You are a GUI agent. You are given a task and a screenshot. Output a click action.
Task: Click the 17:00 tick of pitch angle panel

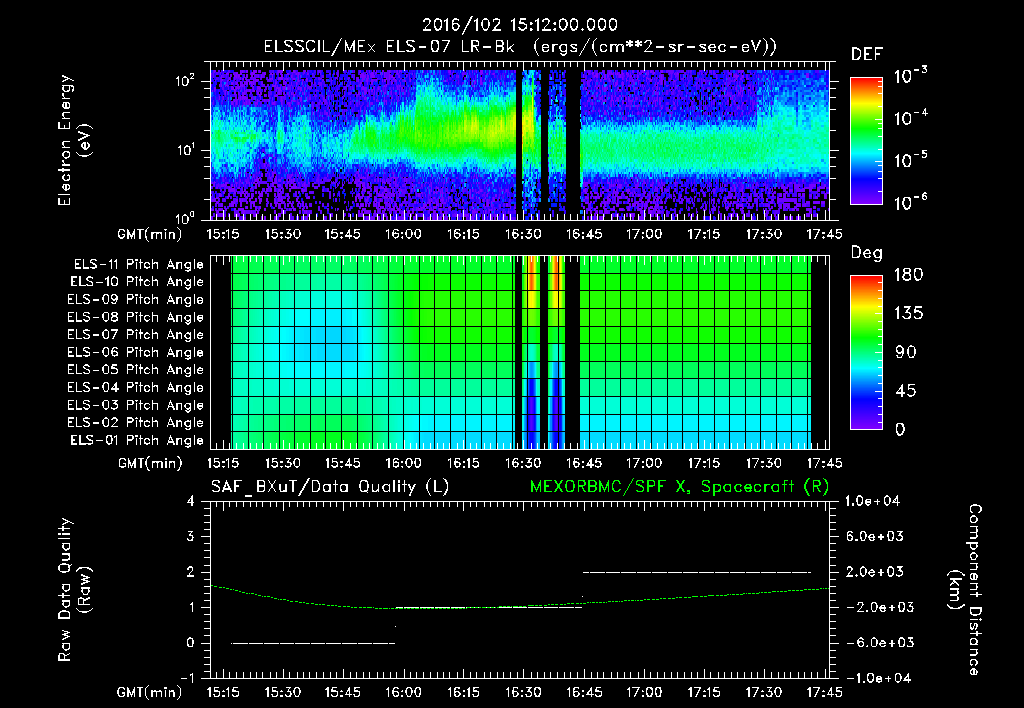[x=643, y=463]
